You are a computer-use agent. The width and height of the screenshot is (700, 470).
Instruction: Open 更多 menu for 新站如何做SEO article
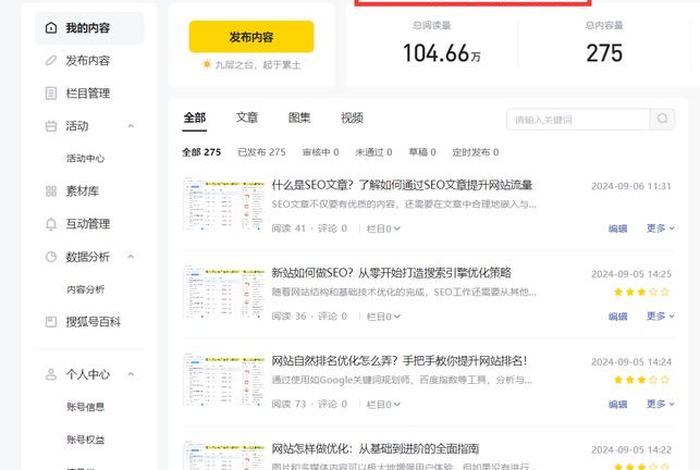pos(660,316)
